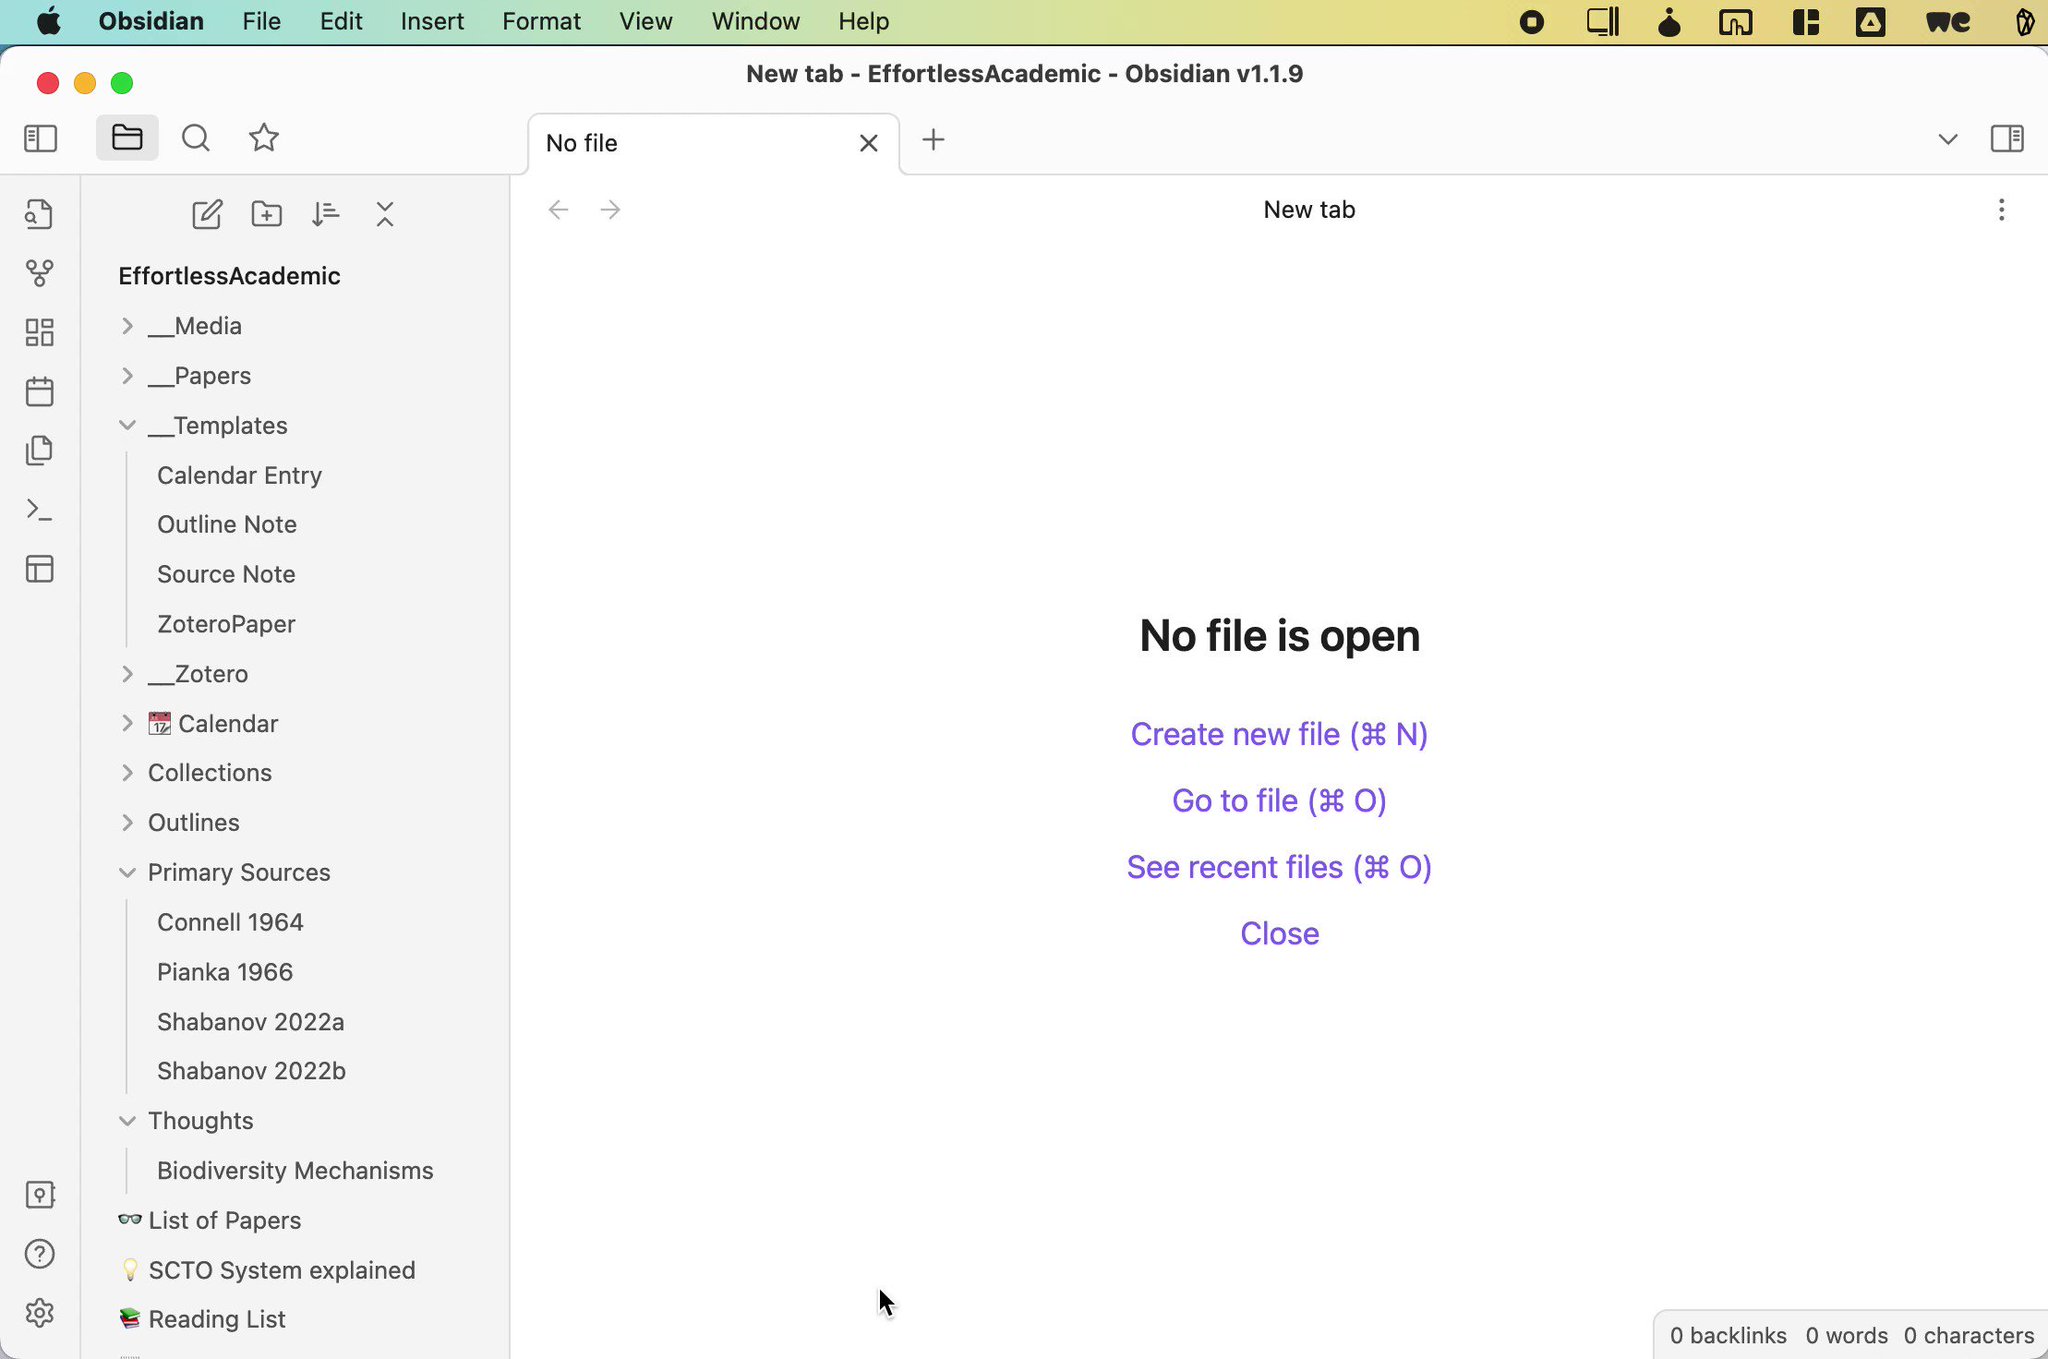The image size is (2048, 1359).
Task: Create a new folder icon
Action: pyautogui.click(x=266, y=214)
